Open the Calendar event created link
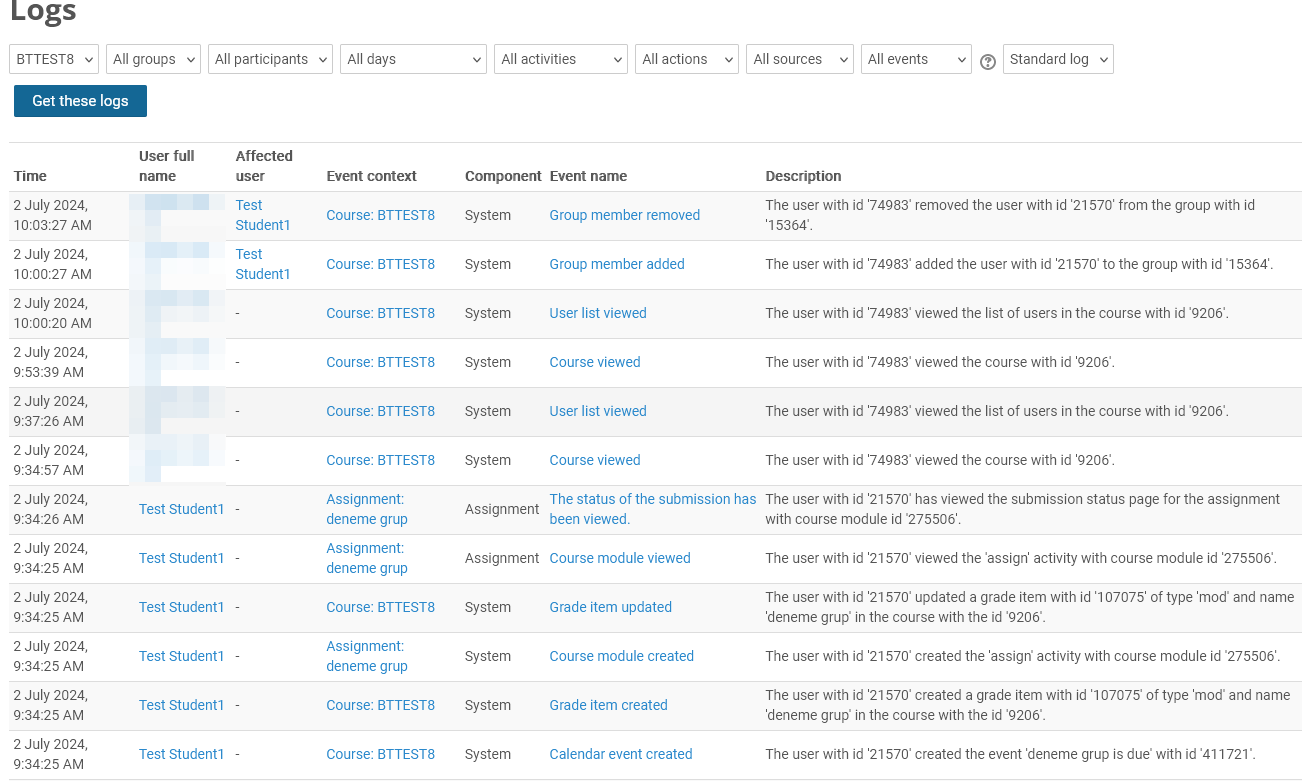This screenshot has width=1302, height=781. pyautogui.click(x=621, y=754)
